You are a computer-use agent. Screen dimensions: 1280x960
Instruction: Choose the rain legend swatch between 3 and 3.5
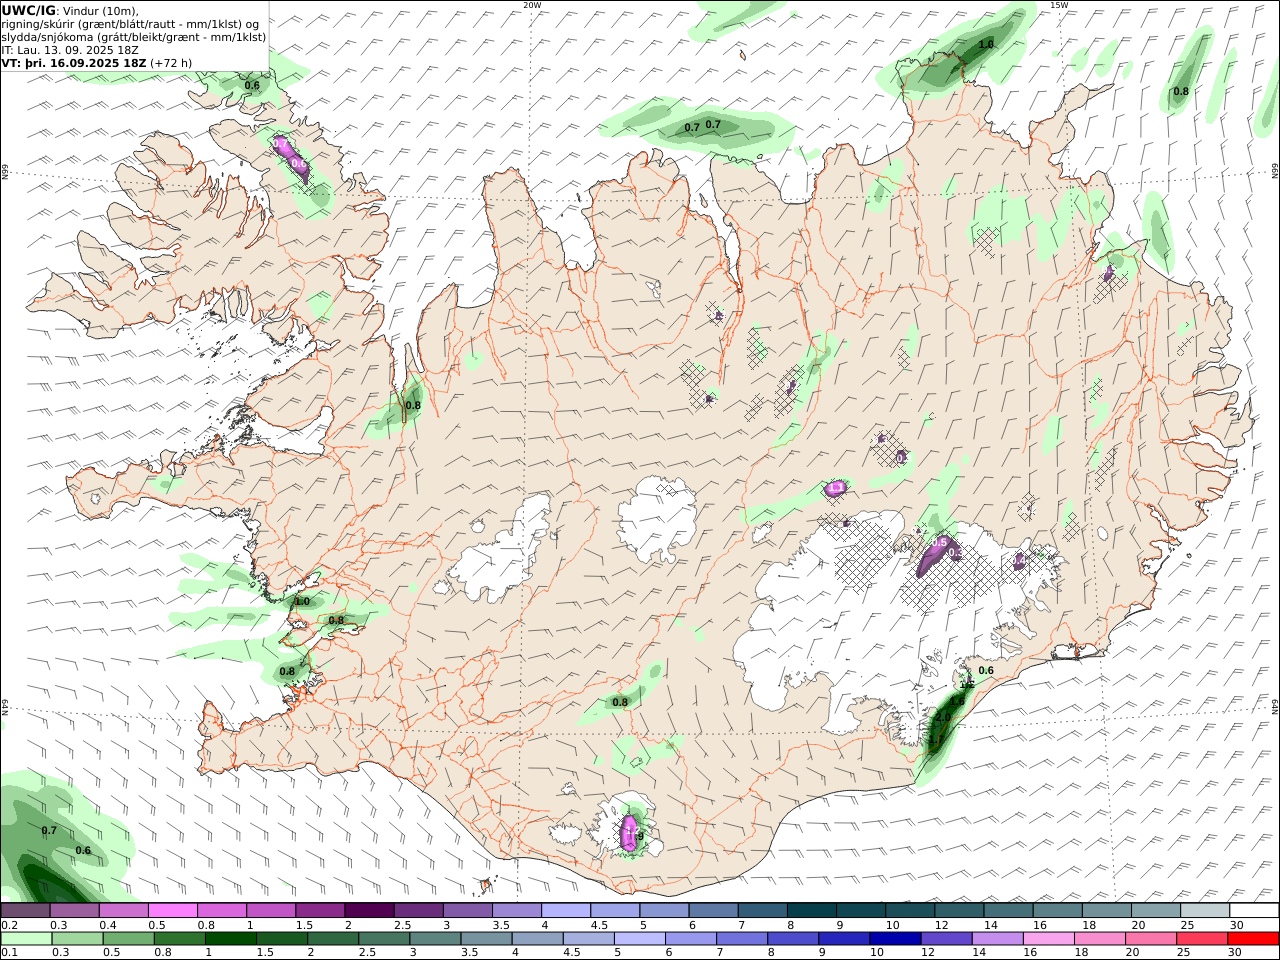click(435, 938)
